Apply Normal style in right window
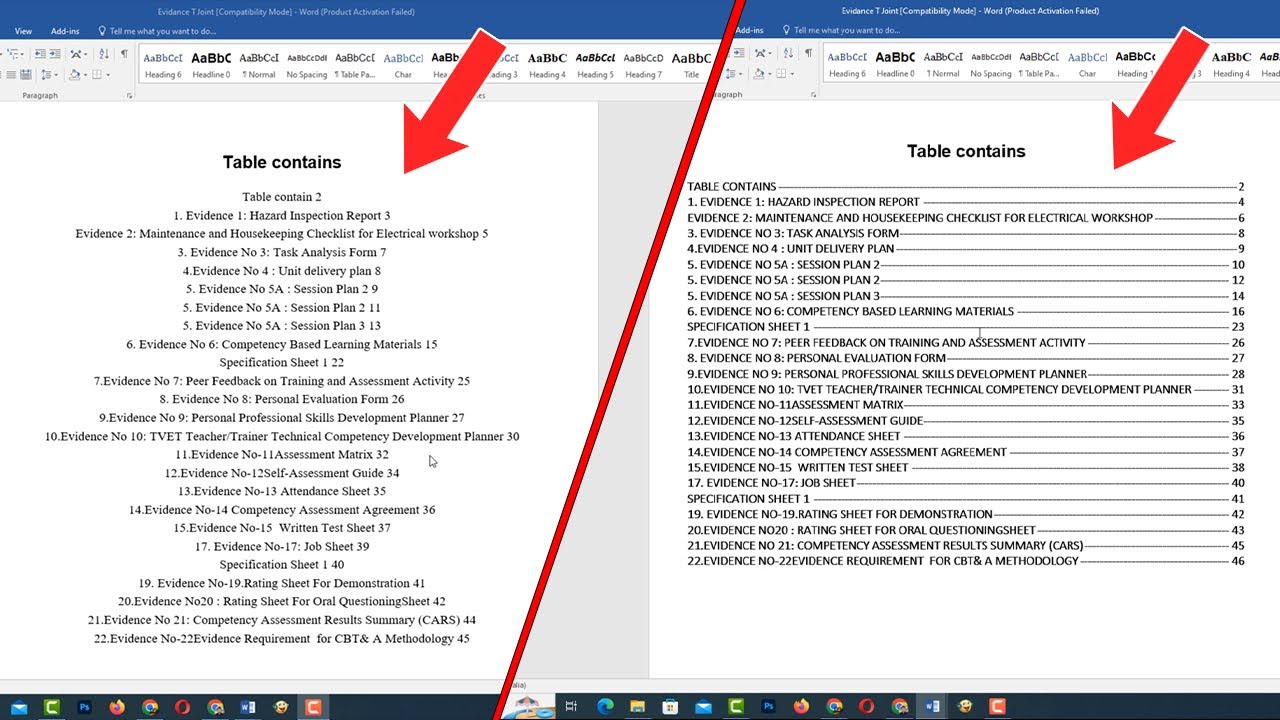The image size is (1280, 720). click(x=943, y=64)
